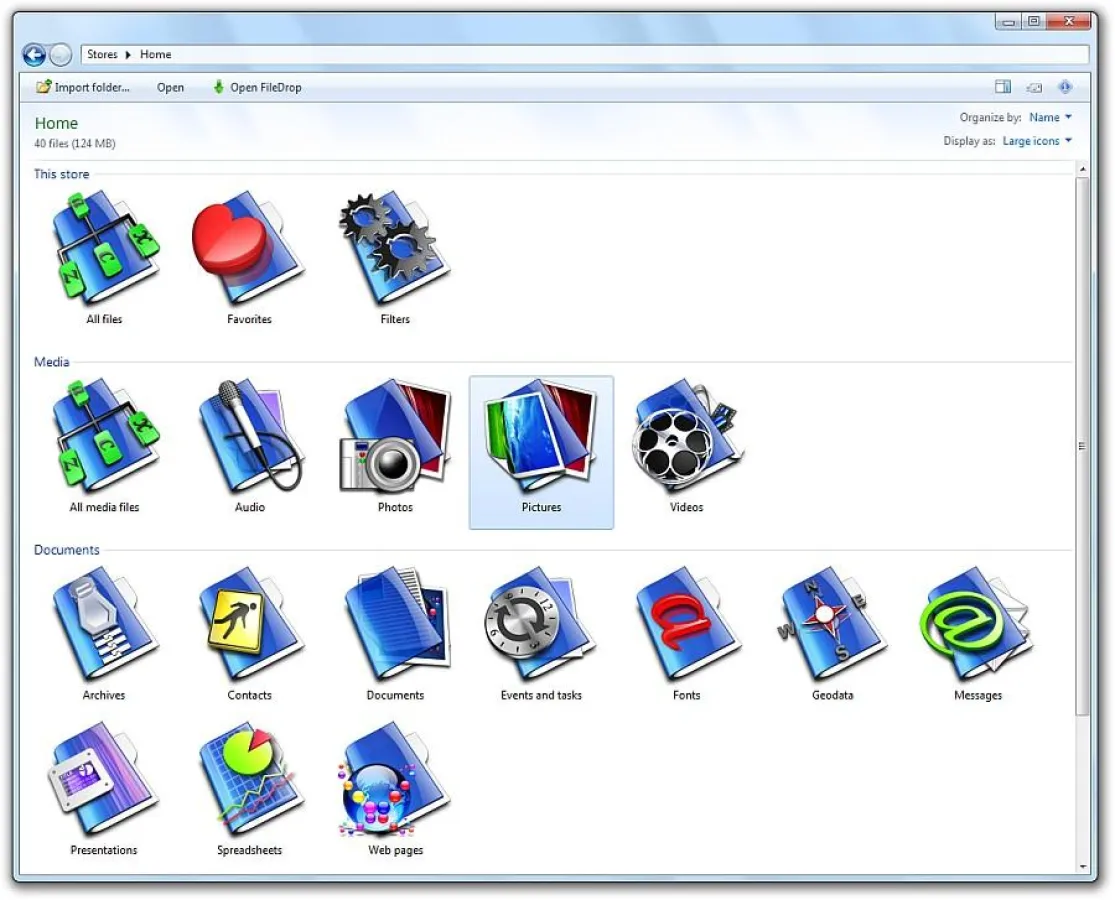Click the blue info icon in toolbar
This screenshot has width=1115, height=900.
click(x=1065, y=87)
